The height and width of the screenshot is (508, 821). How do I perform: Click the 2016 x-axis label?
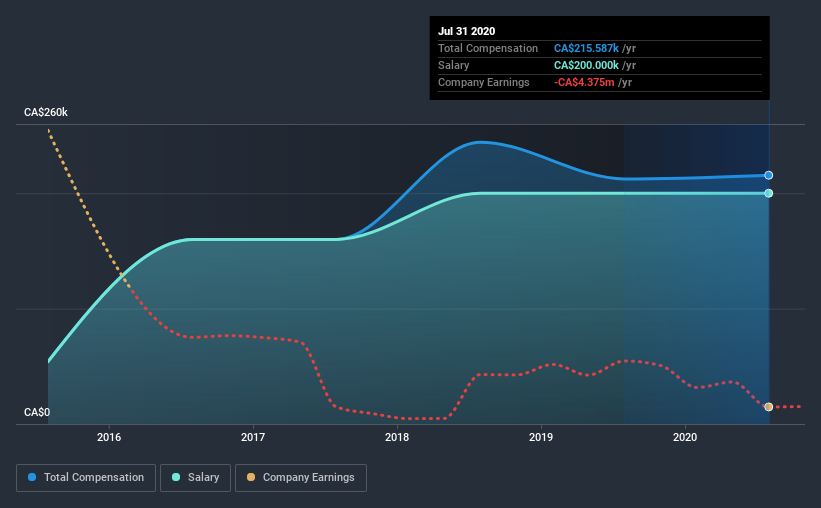pos(109,437)
